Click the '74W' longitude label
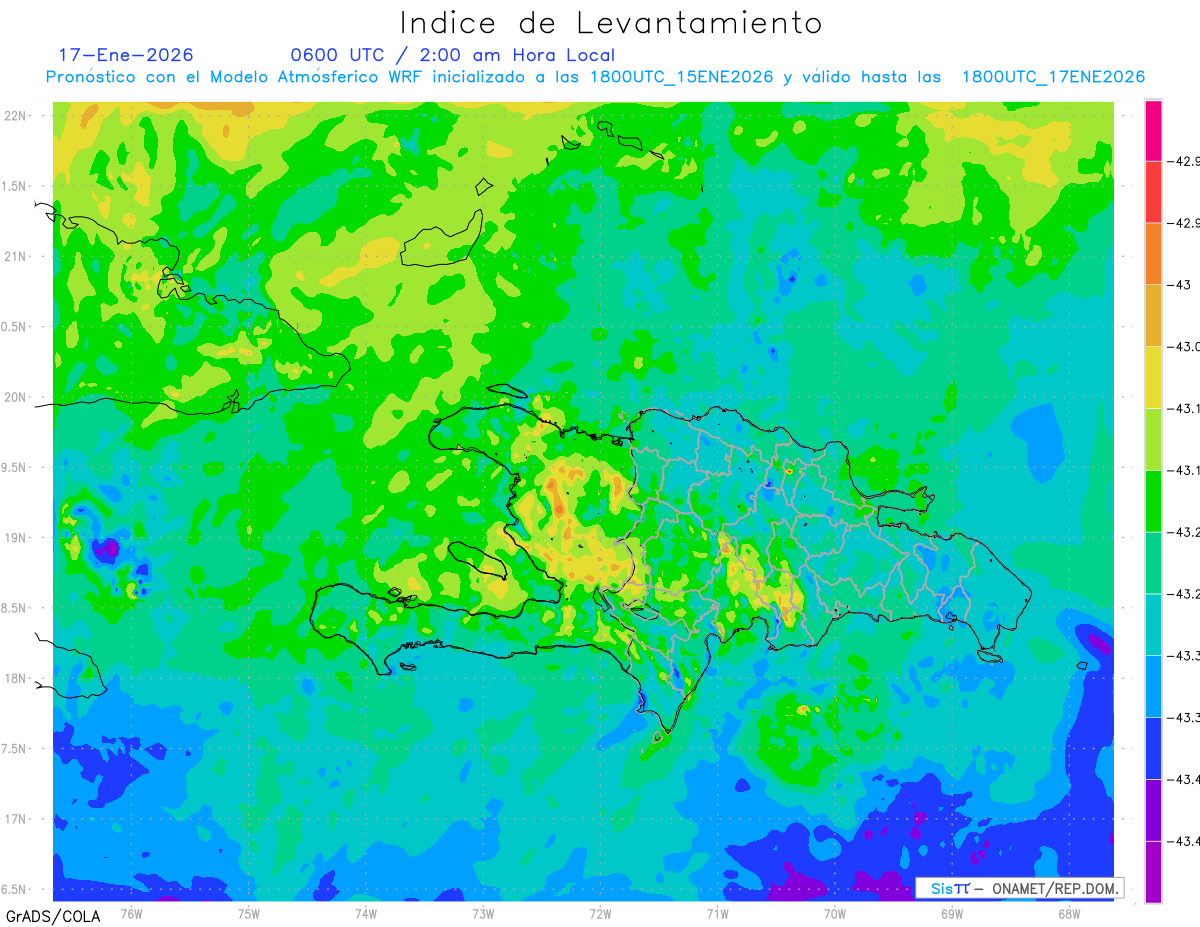 365,913
